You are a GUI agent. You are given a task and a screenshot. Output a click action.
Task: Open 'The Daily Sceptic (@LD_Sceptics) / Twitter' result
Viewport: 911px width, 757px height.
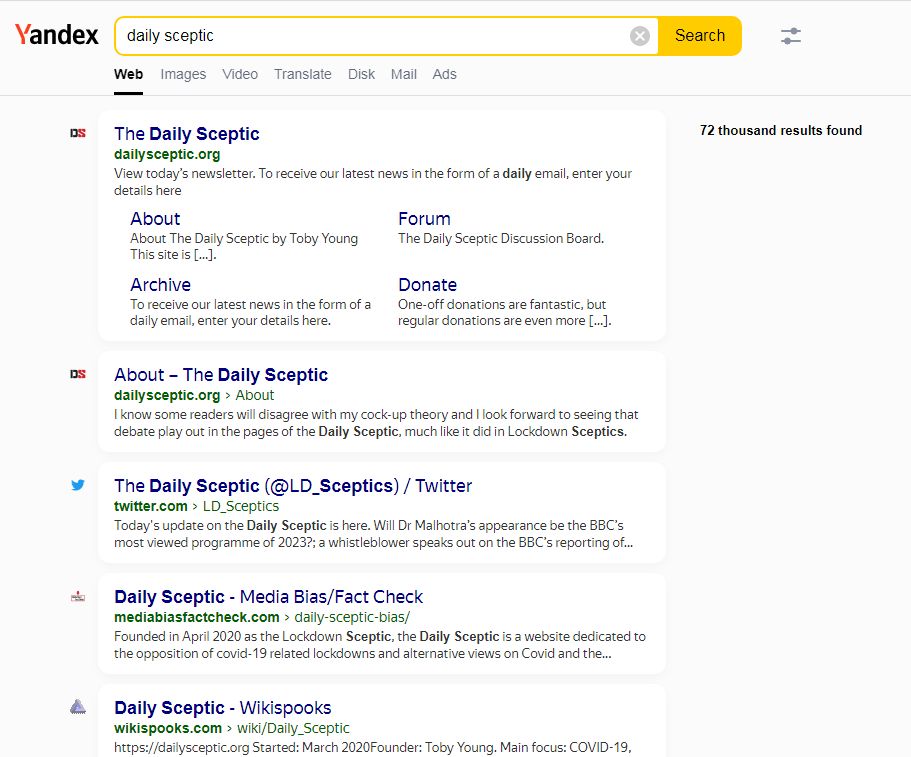point(293,486)
